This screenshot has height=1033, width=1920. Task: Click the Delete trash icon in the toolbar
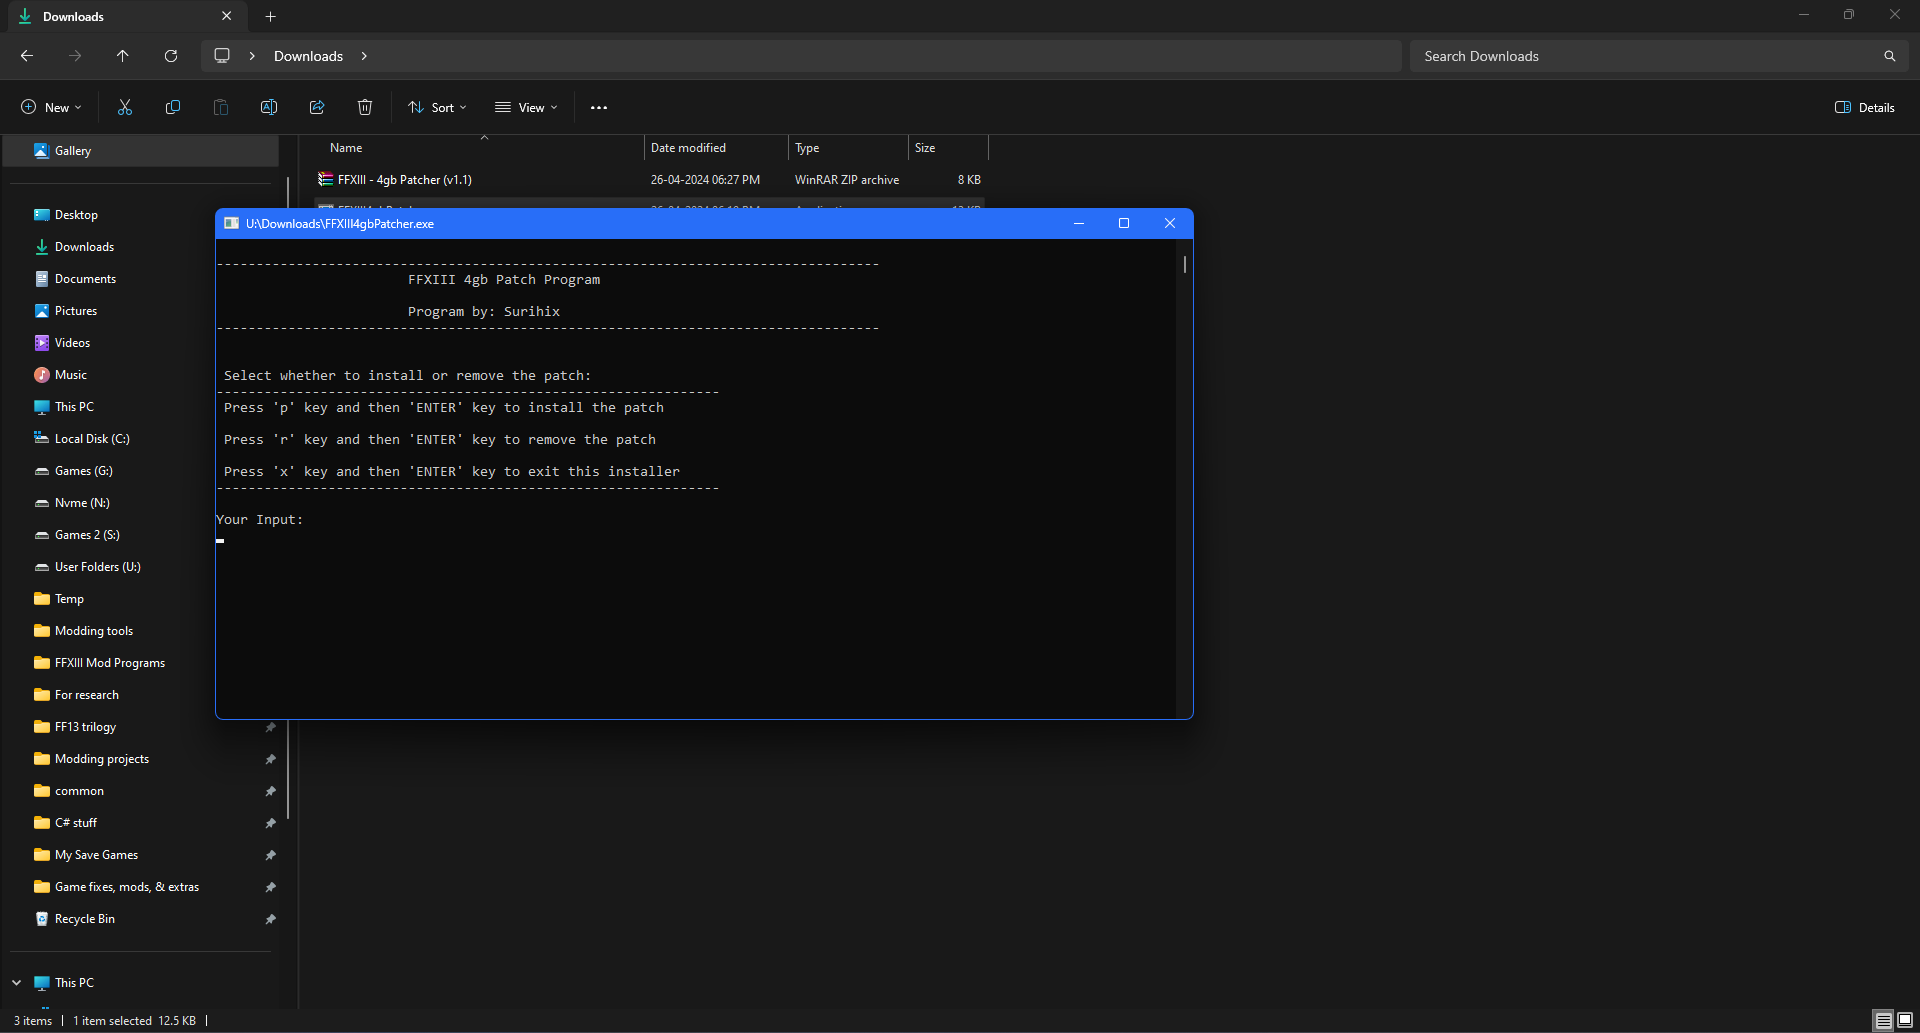point(365,108)
